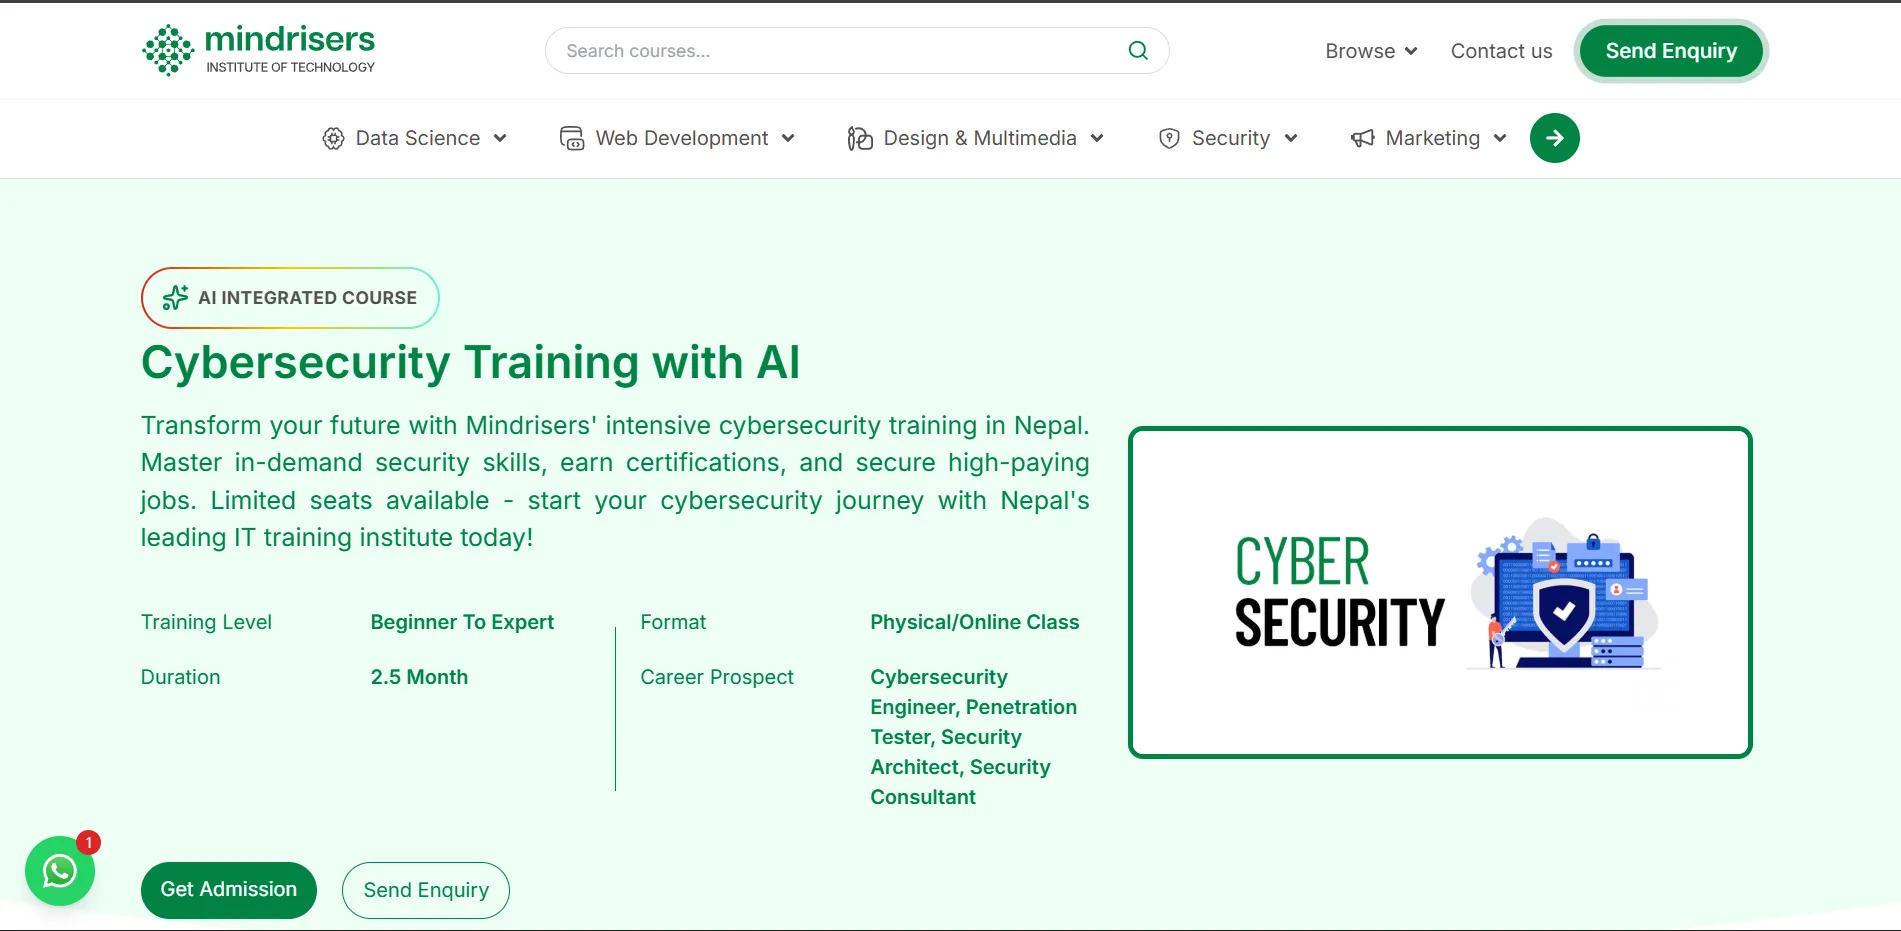This screenshot has width=1901, height=931.
Task: Open the Data Science menu
Action: pyautogui.click(x=414, y=138)
